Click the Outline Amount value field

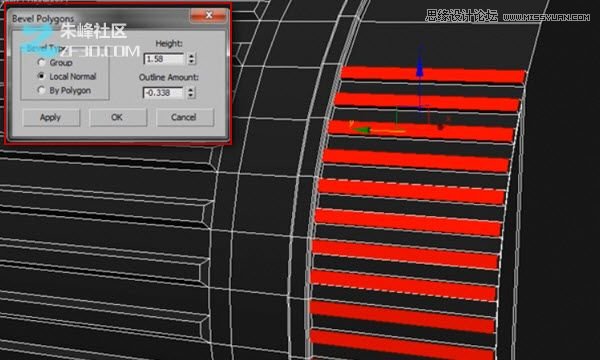163,93
